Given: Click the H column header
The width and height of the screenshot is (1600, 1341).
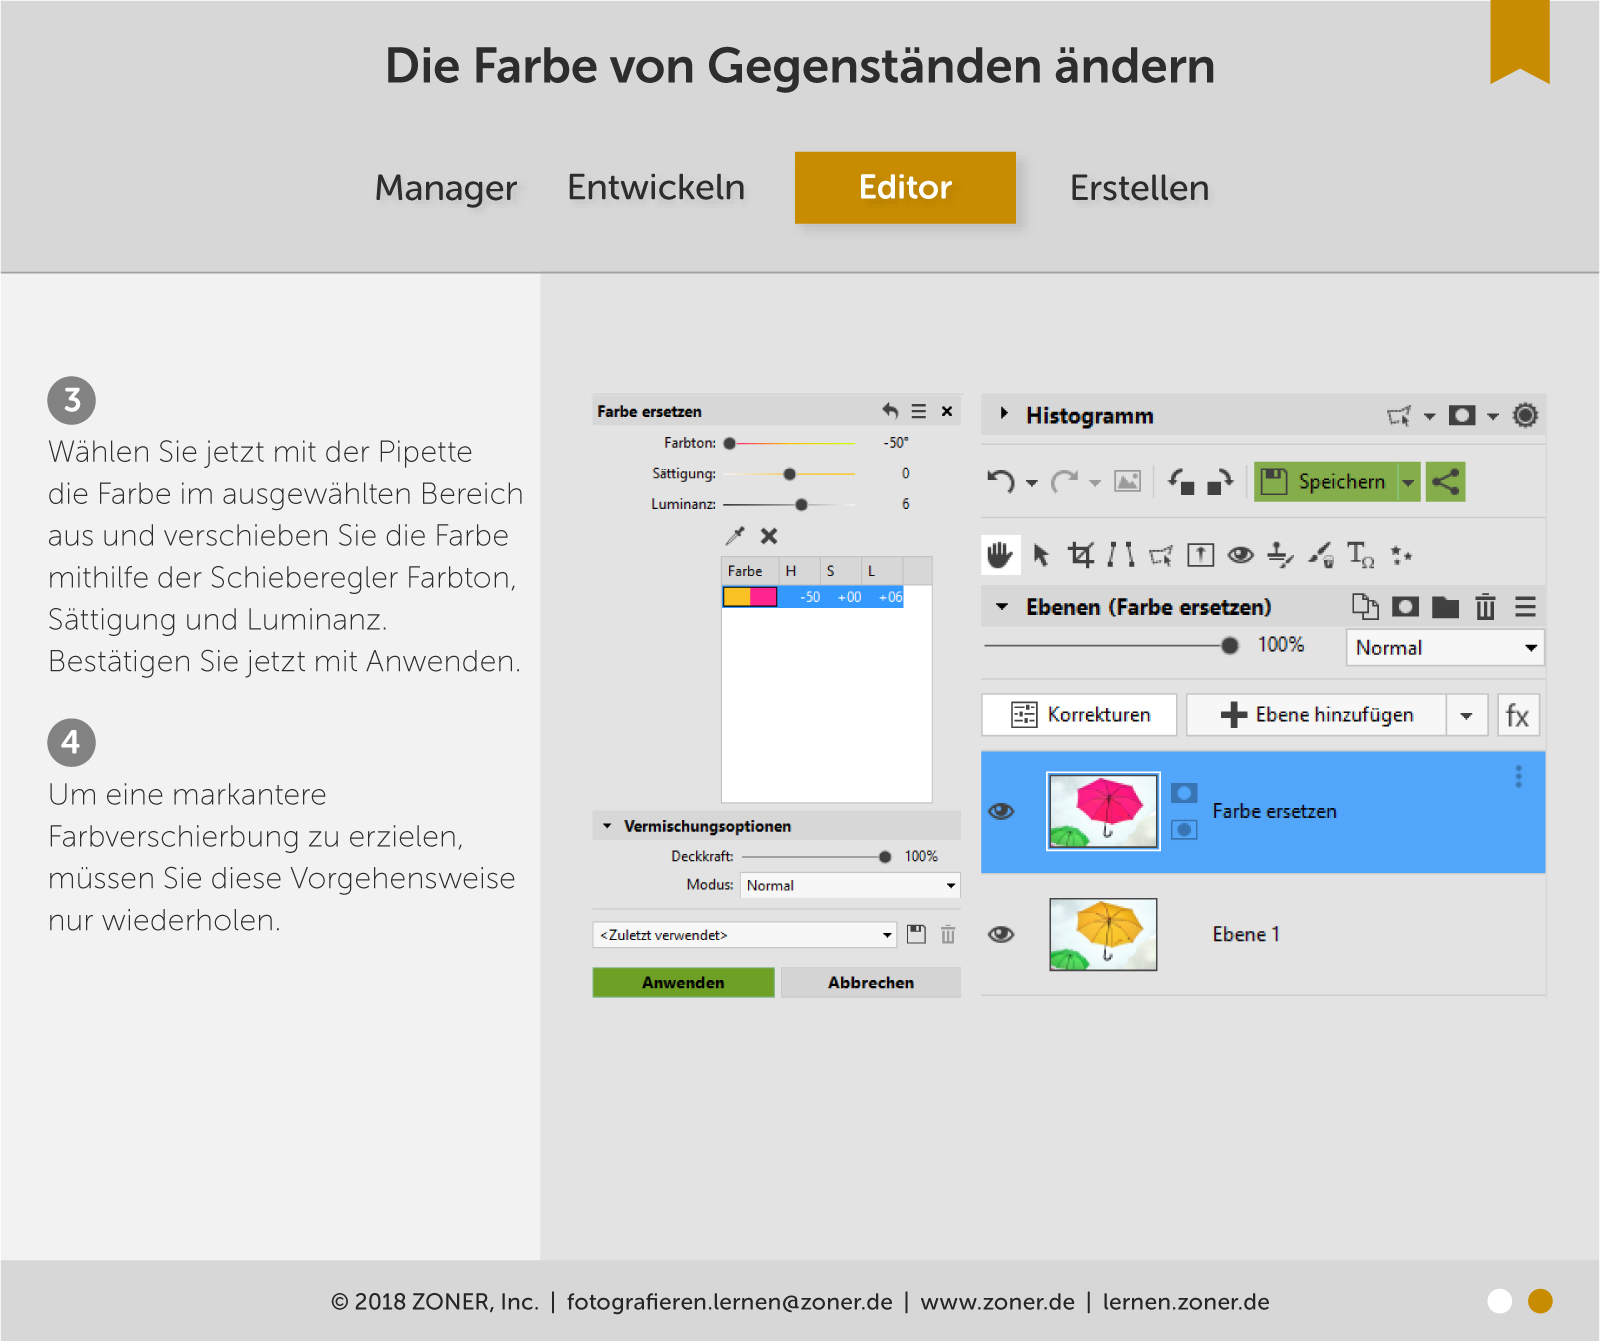Looking at the screenshot, I should [799, 571].
